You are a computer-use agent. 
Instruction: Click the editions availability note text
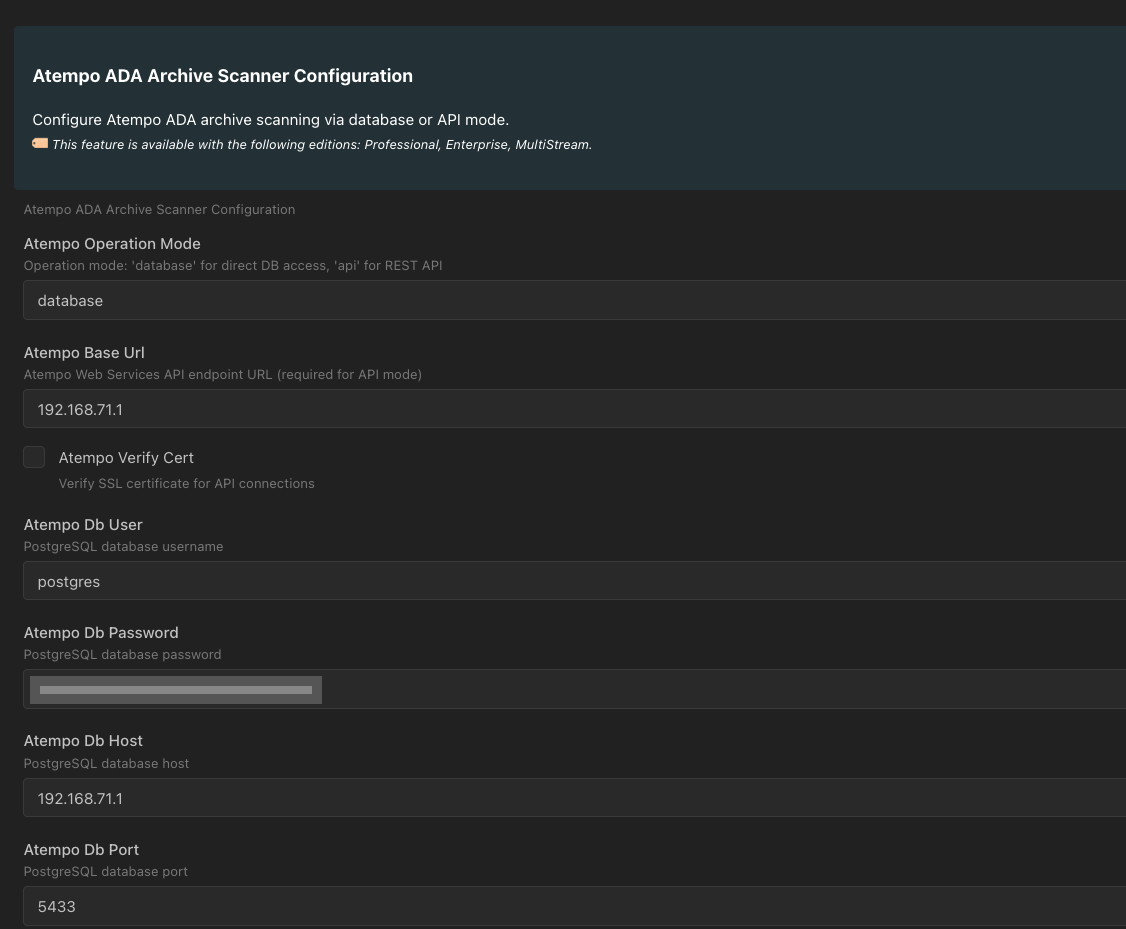tap(322, 145)
